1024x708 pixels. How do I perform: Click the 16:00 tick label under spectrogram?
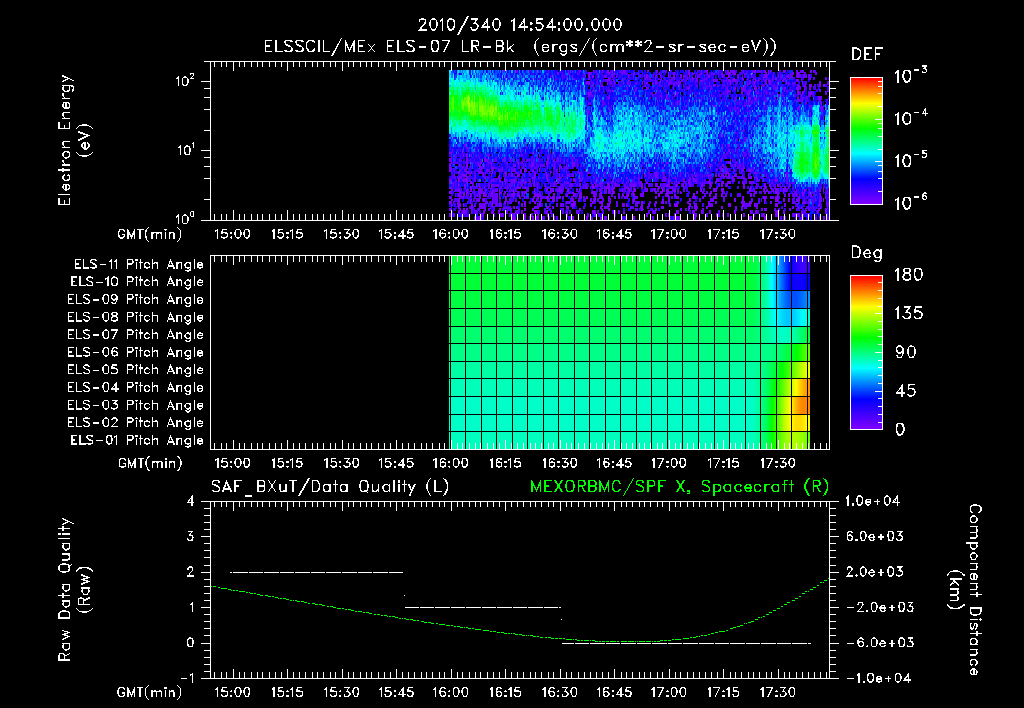(450, 234)
